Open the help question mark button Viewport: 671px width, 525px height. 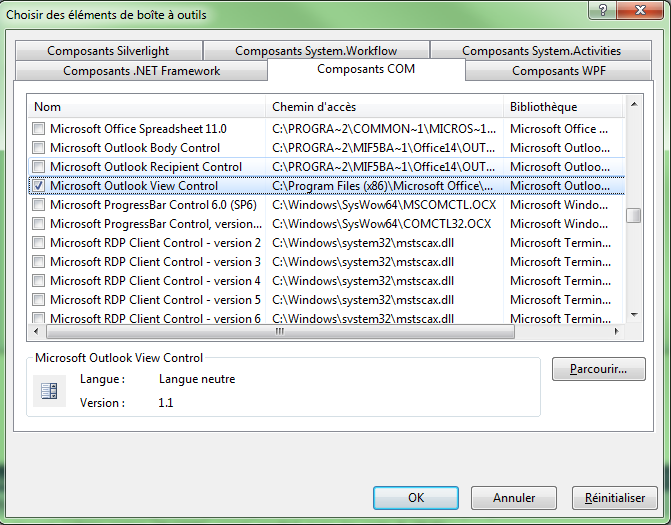[603, 10]
